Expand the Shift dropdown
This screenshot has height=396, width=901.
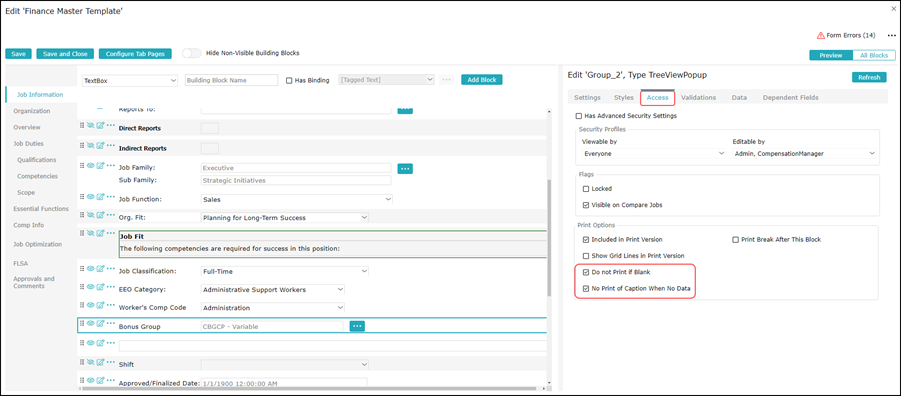[284, 364]
